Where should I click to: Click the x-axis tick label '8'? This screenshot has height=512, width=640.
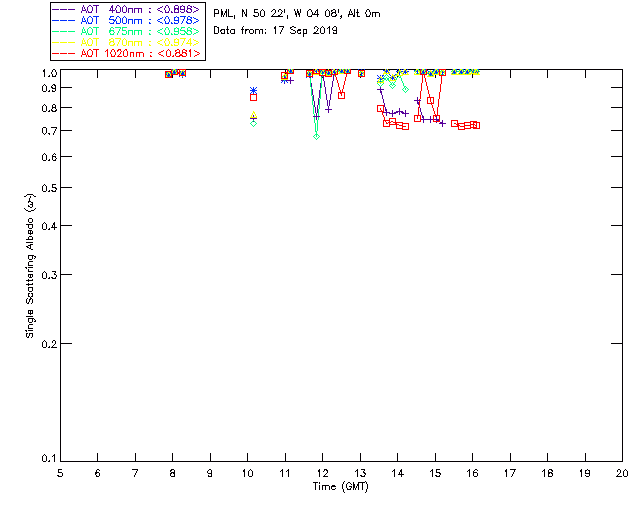(173, 473)
